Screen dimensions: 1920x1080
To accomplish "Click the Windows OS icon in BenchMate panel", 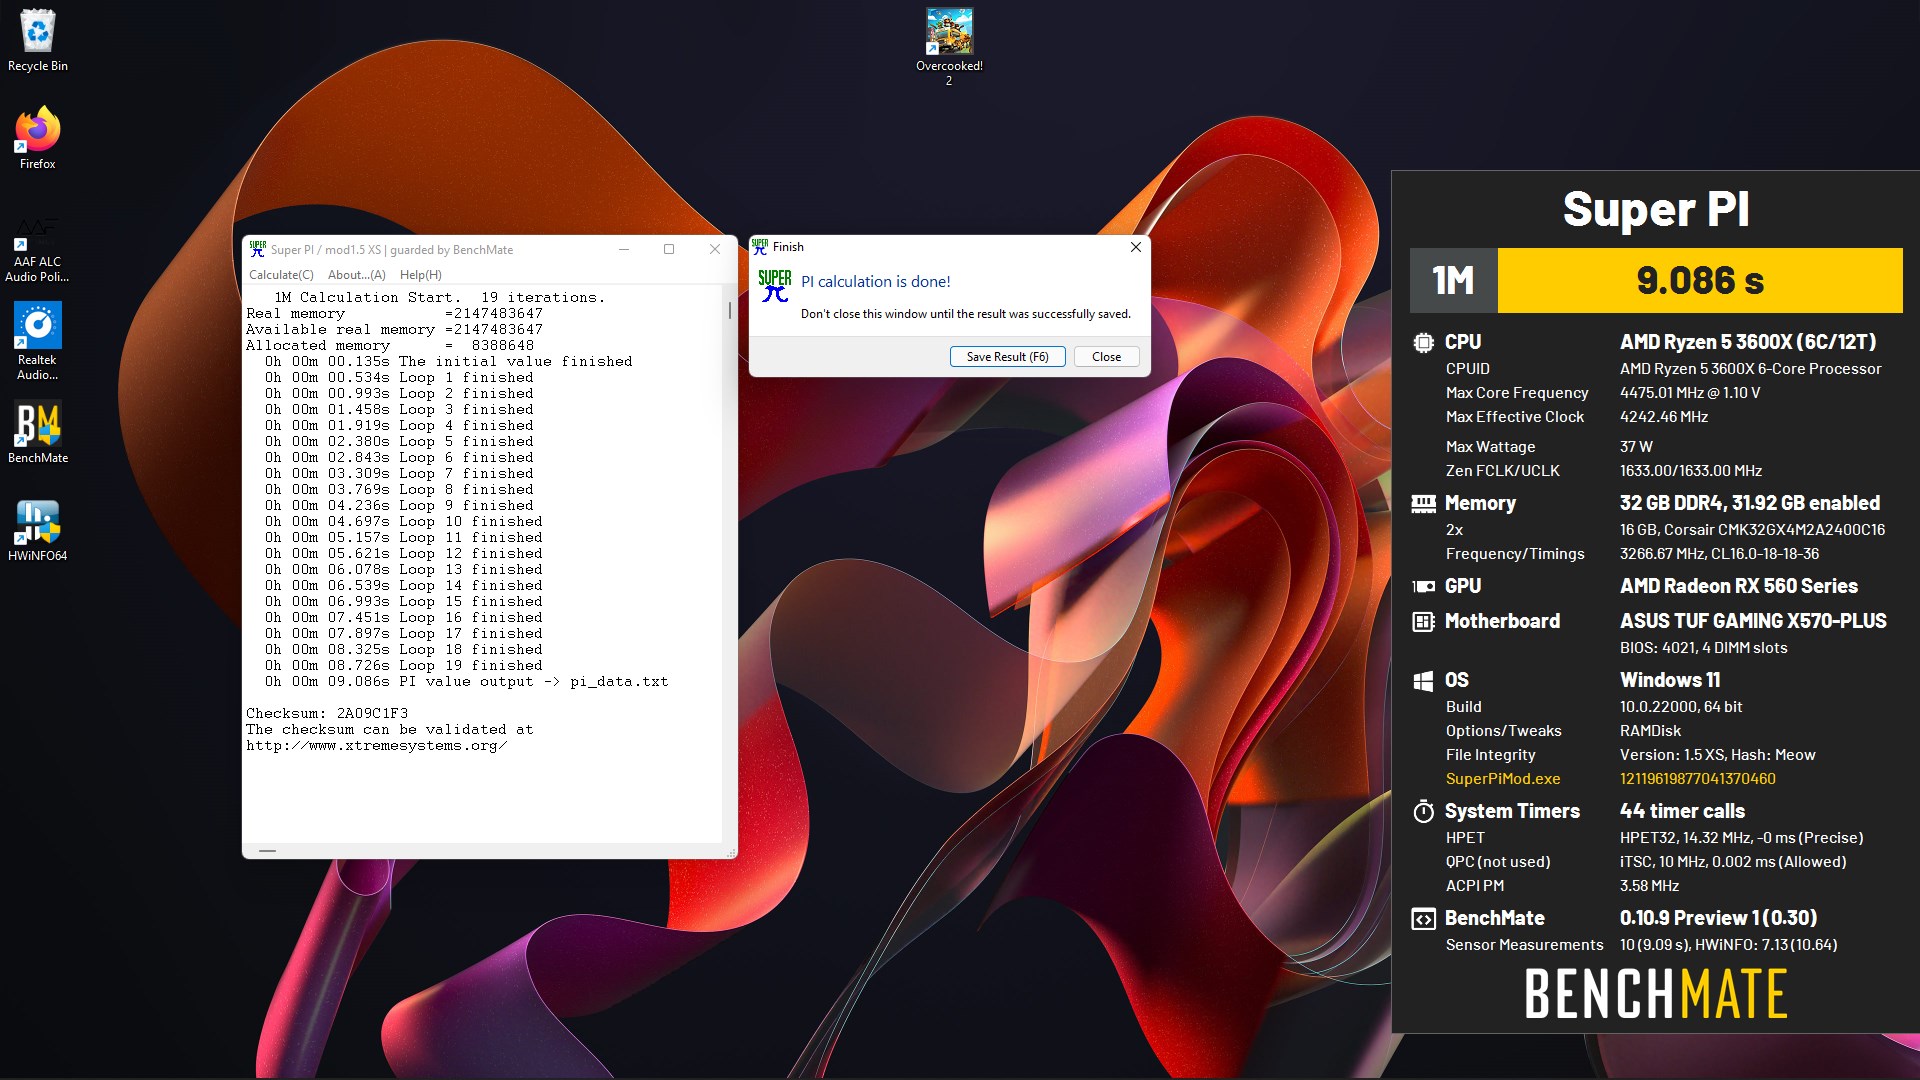I will [x=1423, y=681].
